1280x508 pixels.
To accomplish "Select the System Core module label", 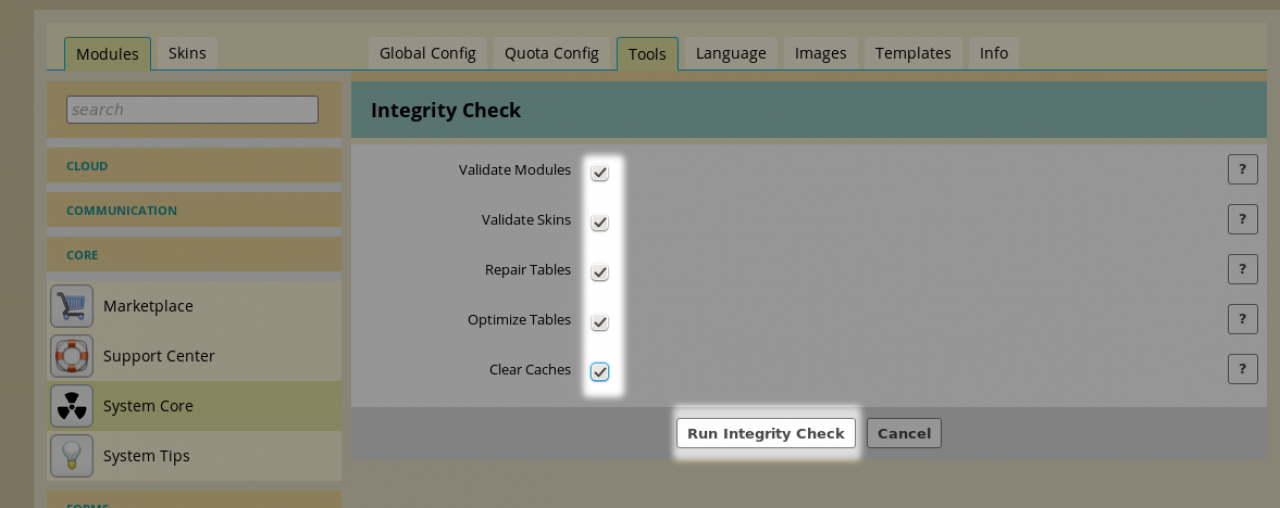I will [x=148, y=406].
